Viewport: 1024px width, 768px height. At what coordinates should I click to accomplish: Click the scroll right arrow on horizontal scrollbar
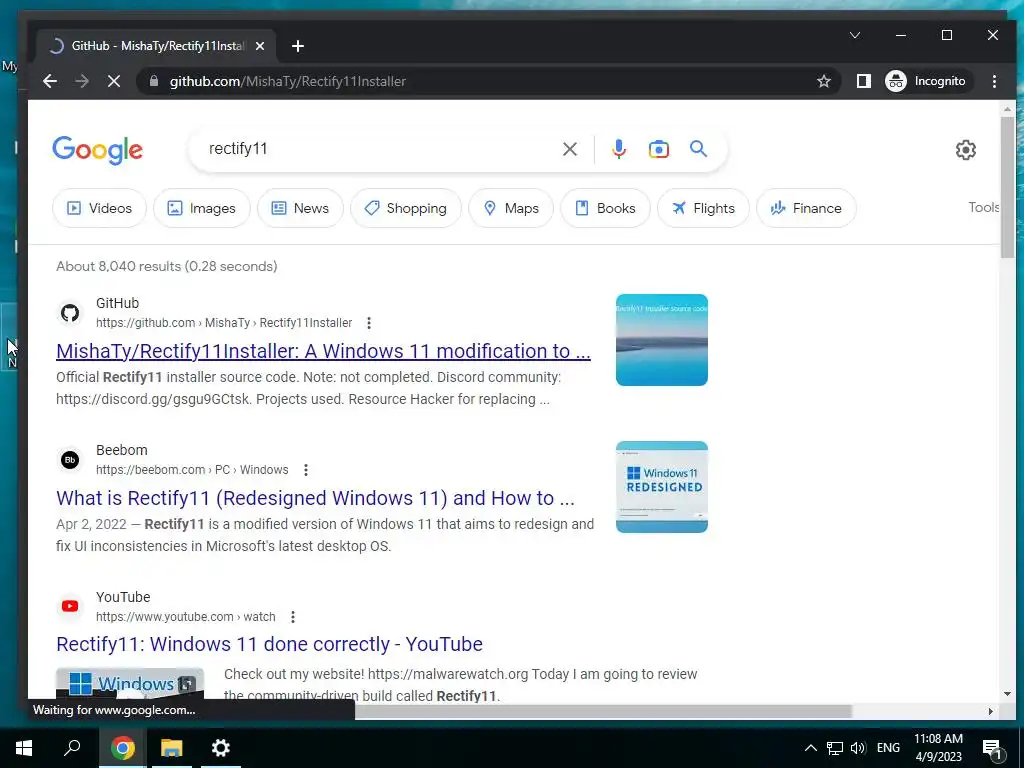pos(991,711)
